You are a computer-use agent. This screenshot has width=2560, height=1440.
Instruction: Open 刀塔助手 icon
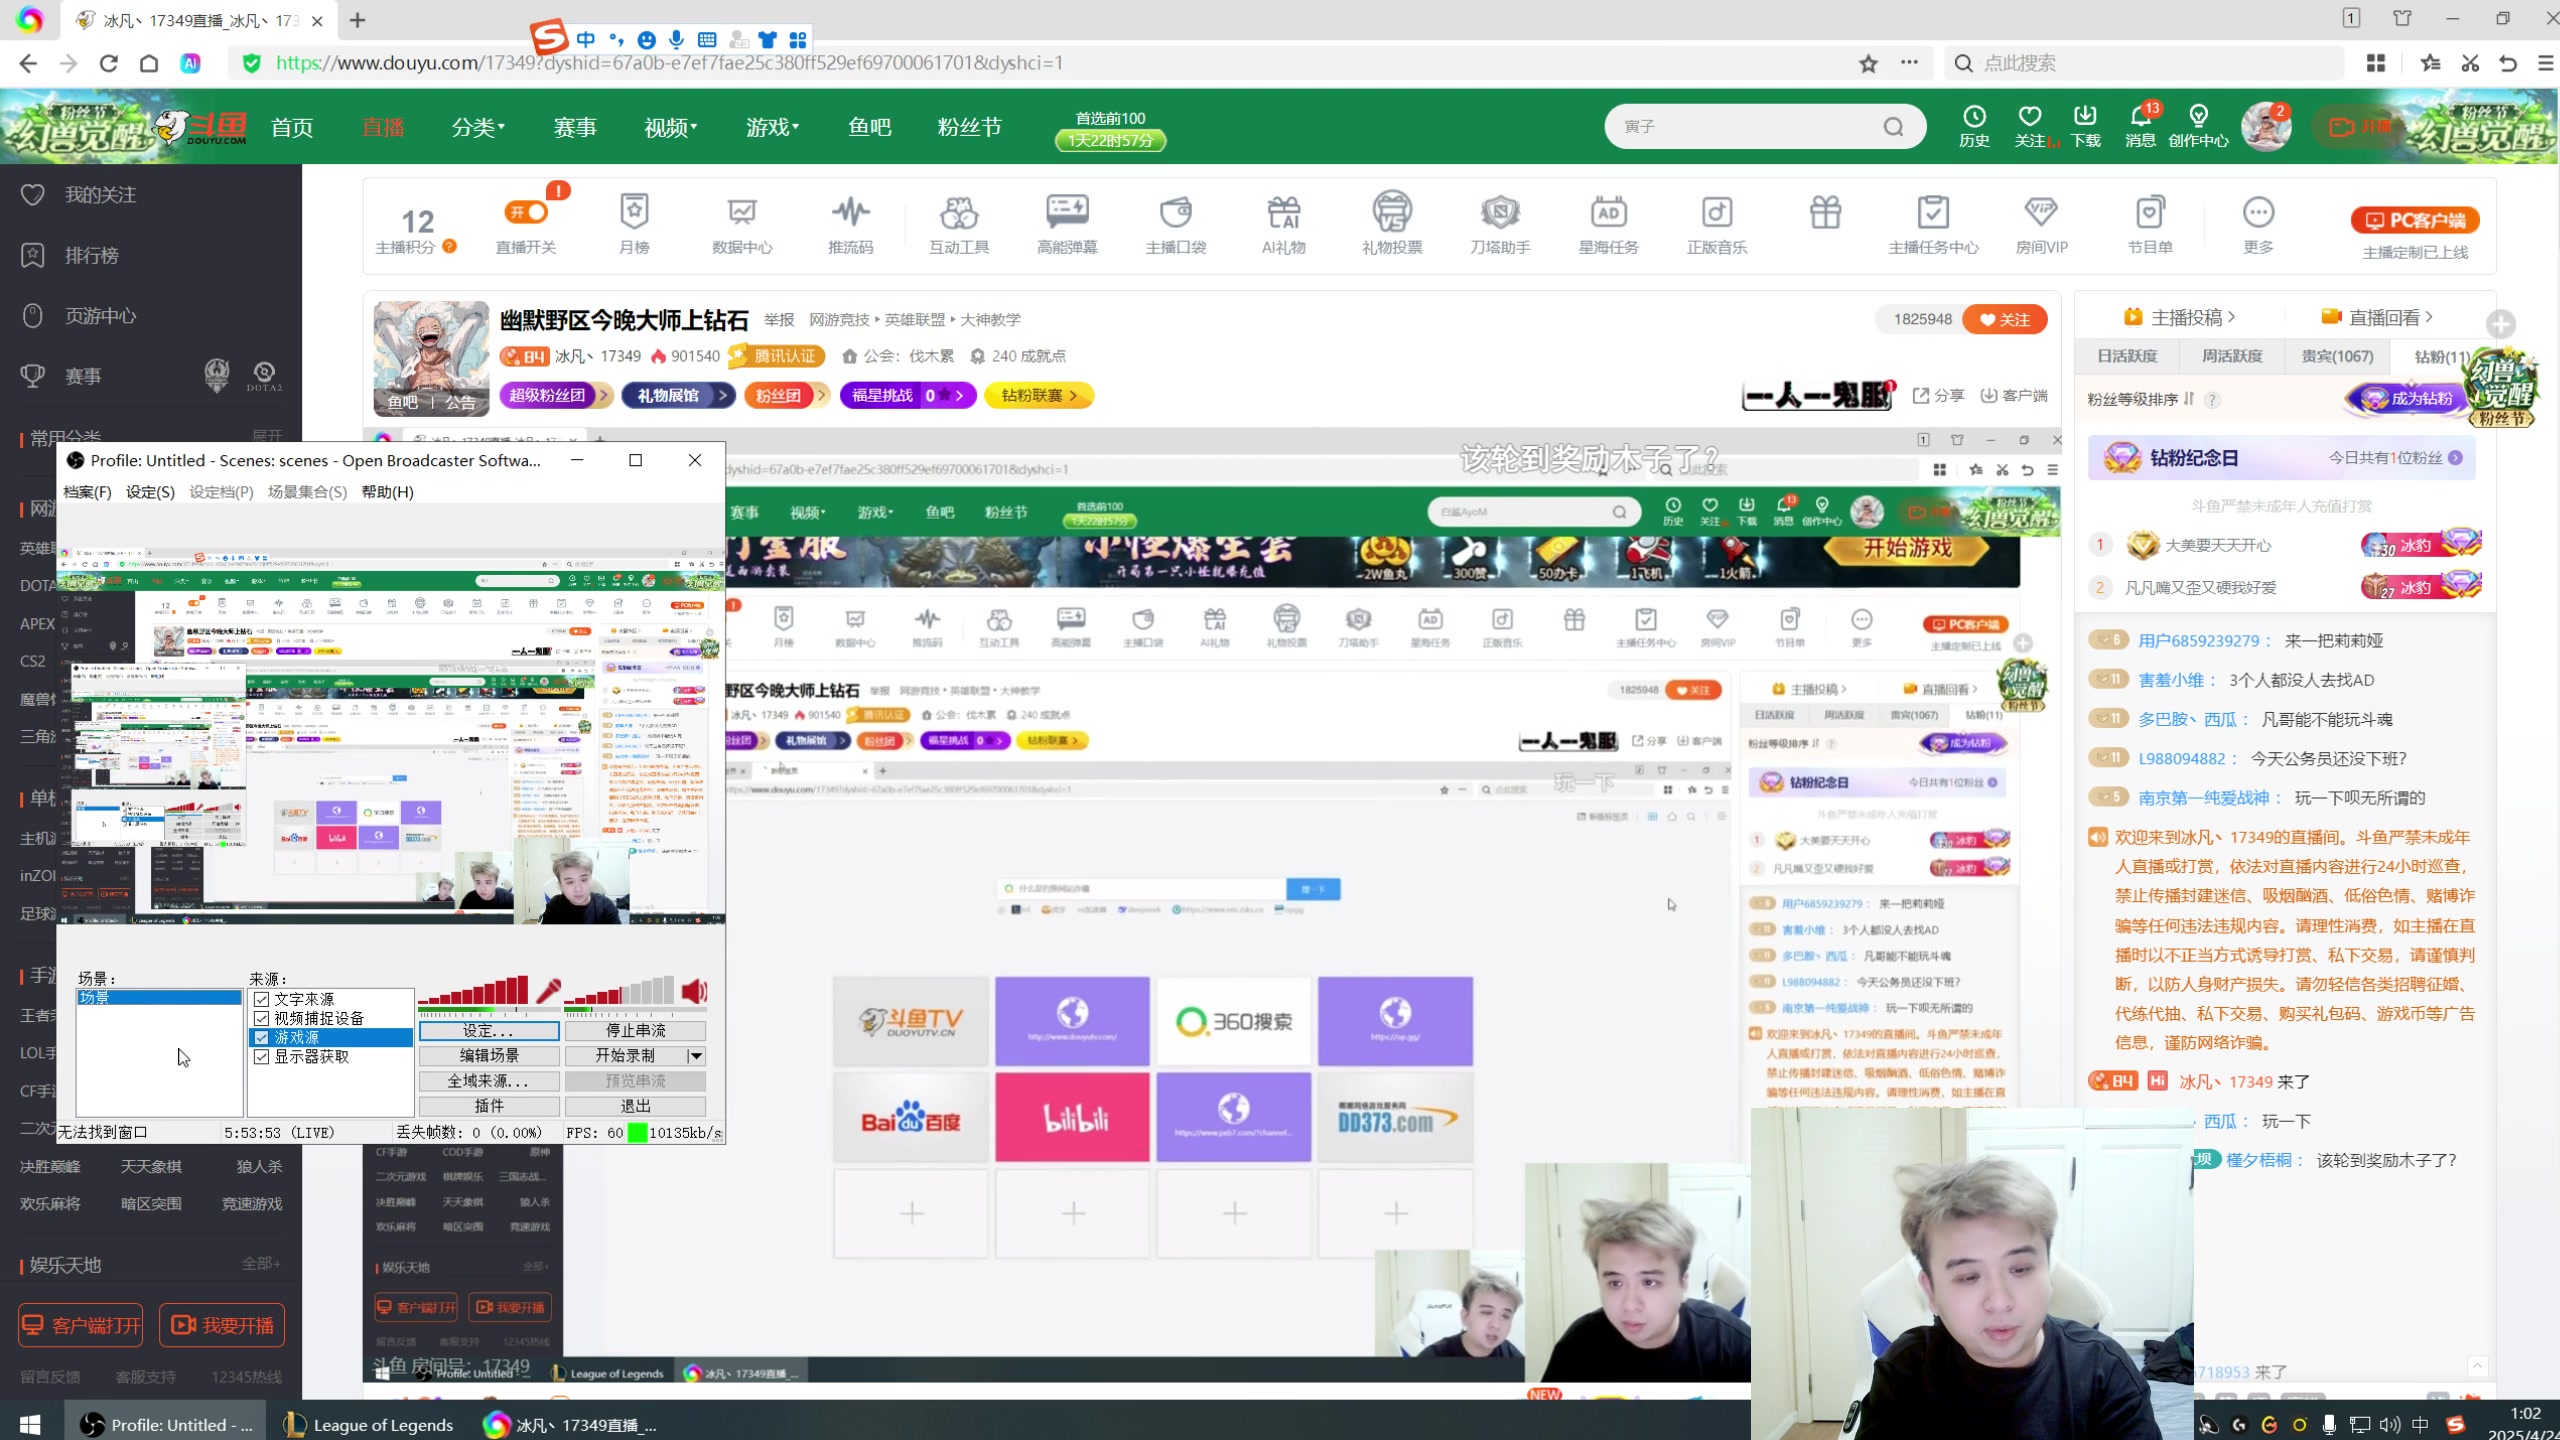pyautogui.click(x=1500, y=224)
